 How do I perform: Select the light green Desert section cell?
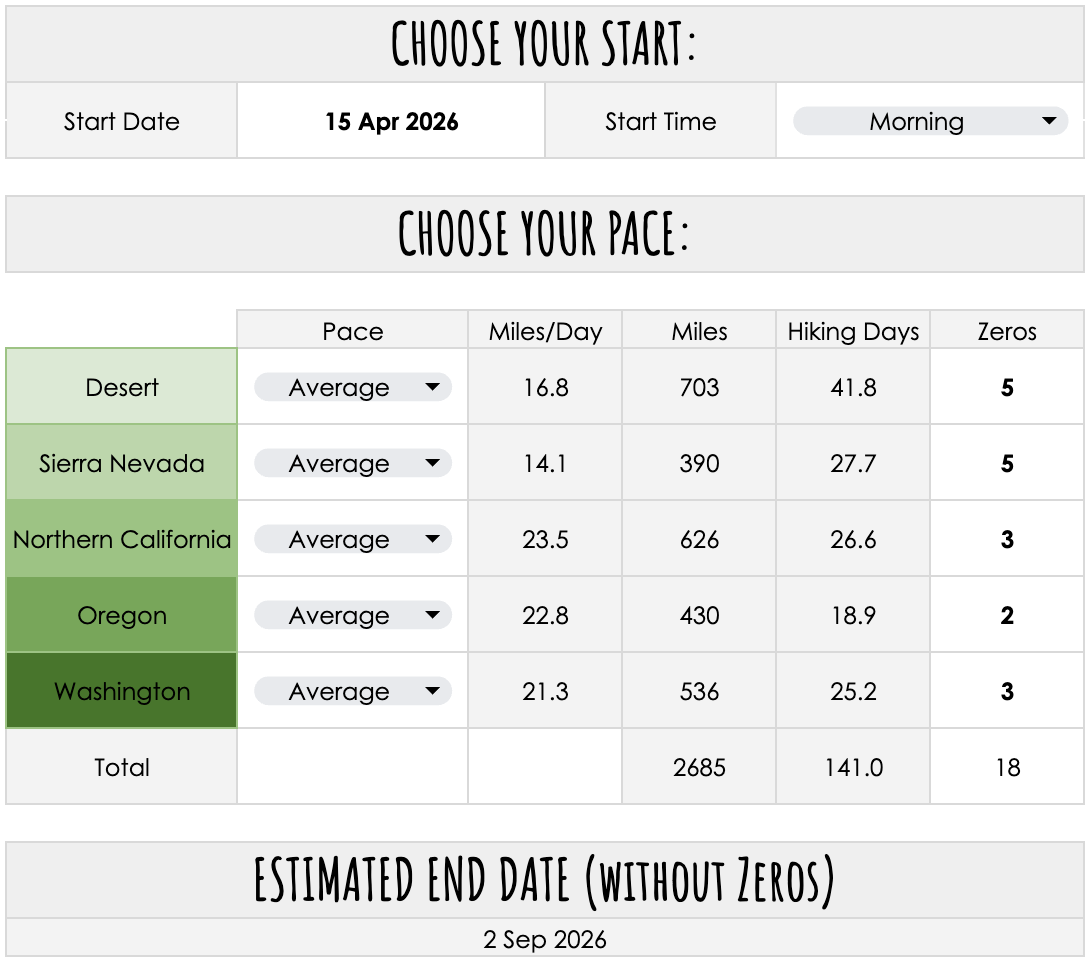(122, 386)
